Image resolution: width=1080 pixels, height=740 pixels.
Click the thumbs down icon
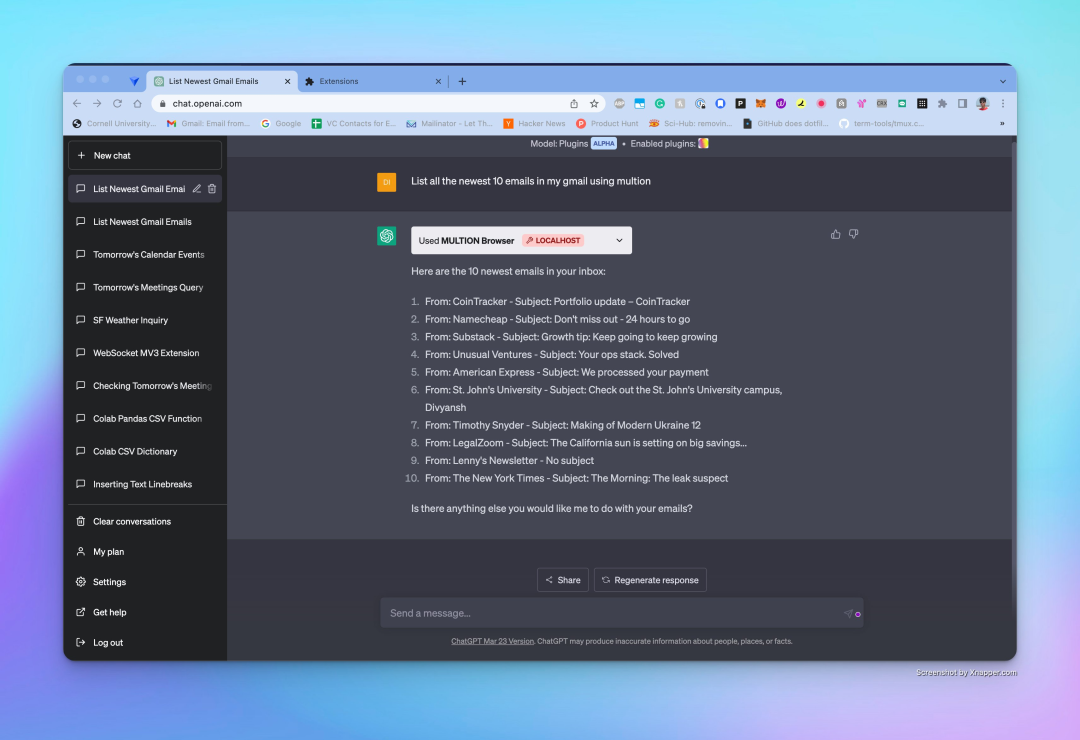pos(854,234)
